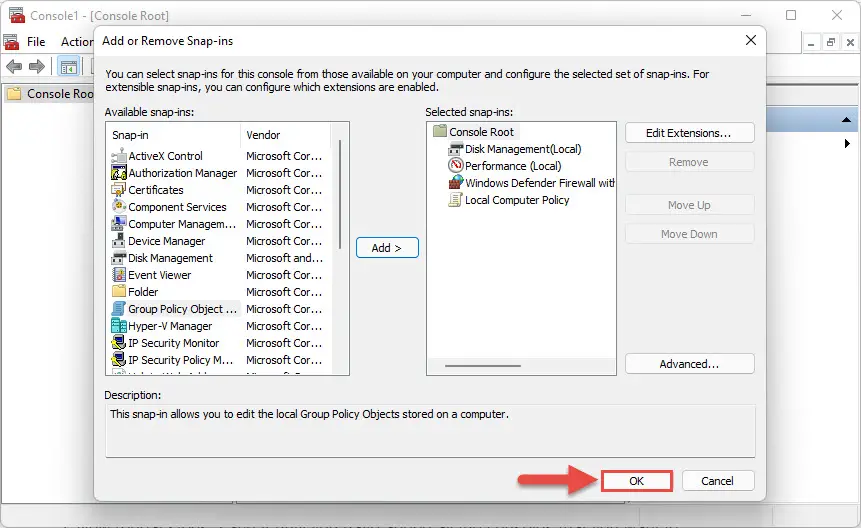861x528 pixels.
Task: Select the ActiveX Control snap-in icon
Action: click(x=119, y=156)
